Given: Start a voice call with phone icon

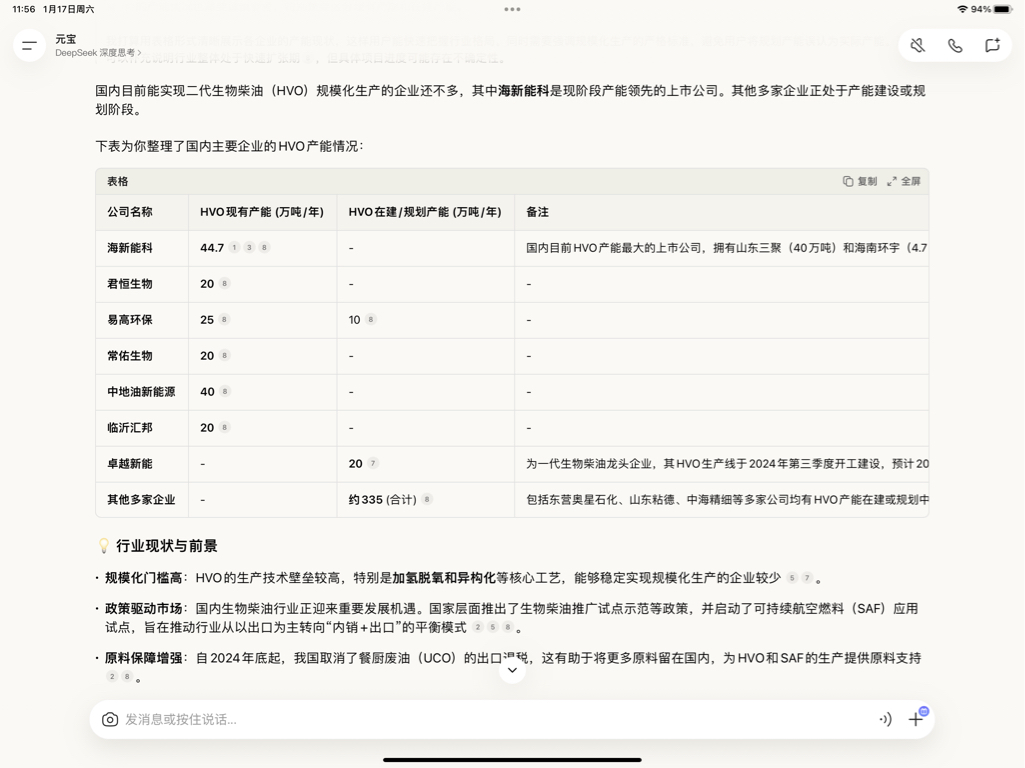Looking at the screenshot, I should point(955,46).
